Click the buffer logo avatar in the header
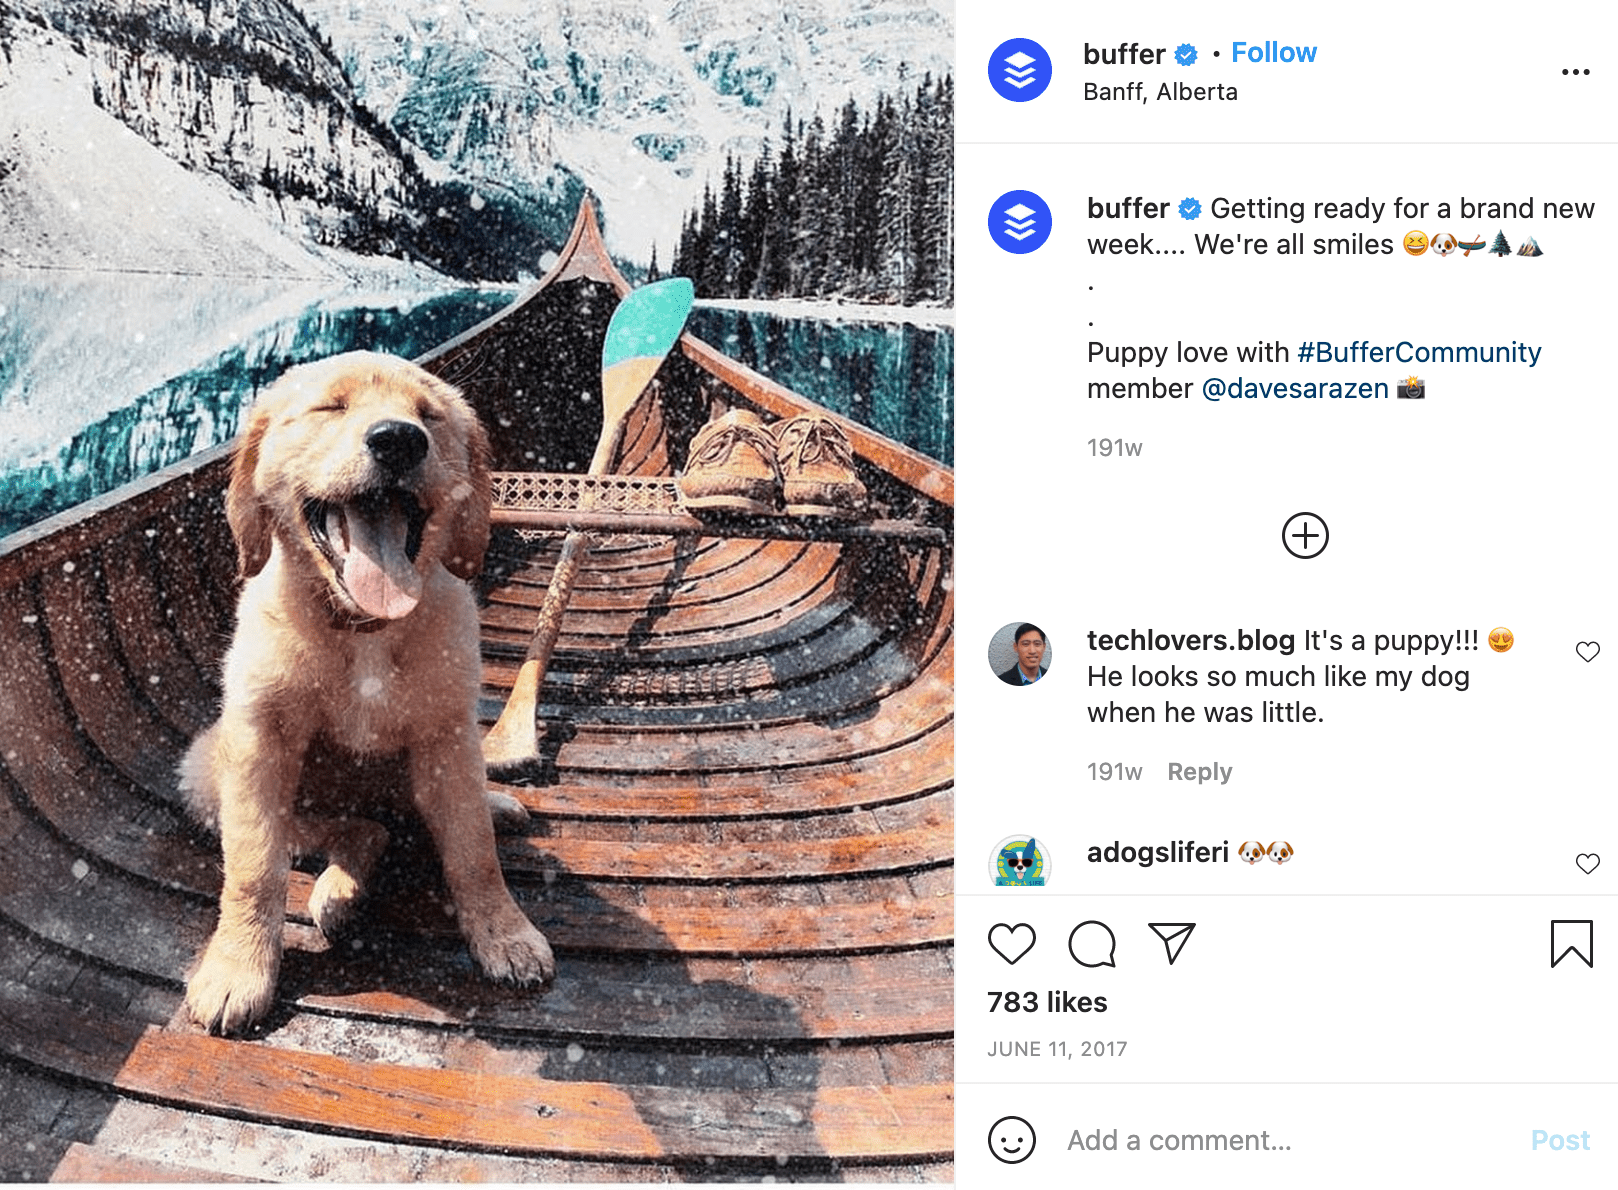This screenshot has width=1618, height=1190. pos(1019,70)
